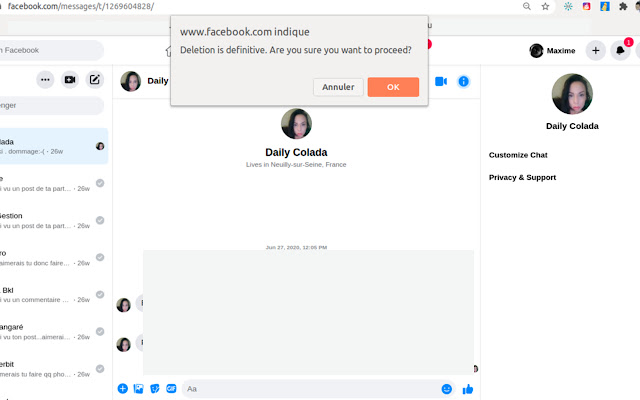Open the conversation named 'erbit'
Image resolution: width=640 pixels, height=400 pixels.
[53, 369]
